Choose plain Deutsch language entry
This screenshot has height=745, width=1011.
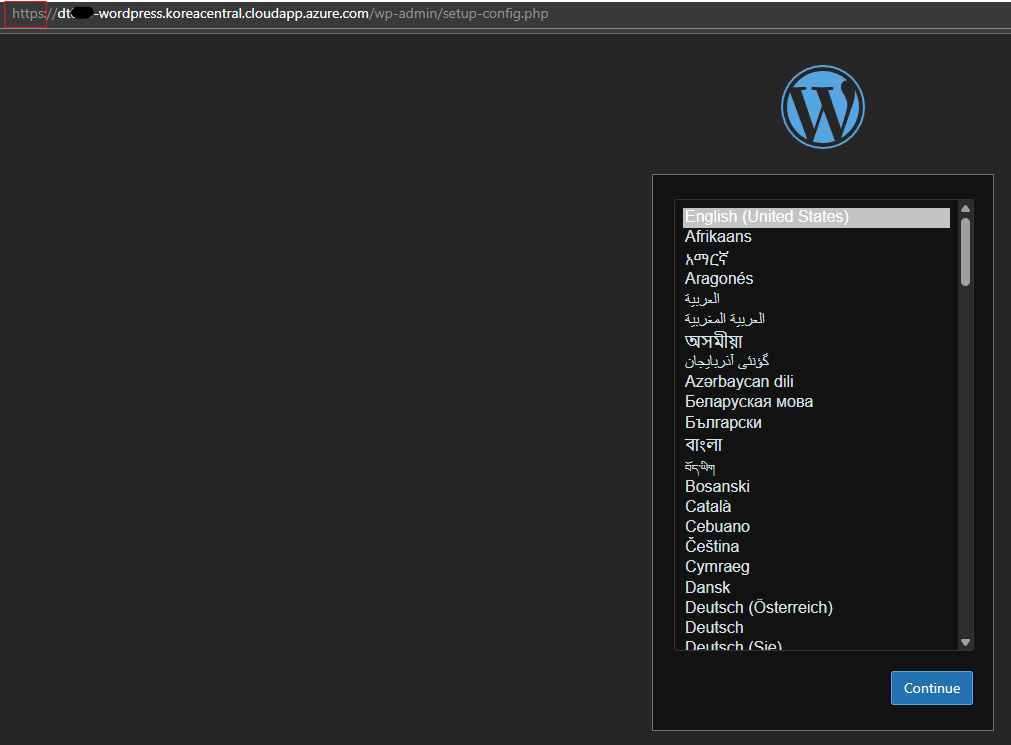point(816,628)
